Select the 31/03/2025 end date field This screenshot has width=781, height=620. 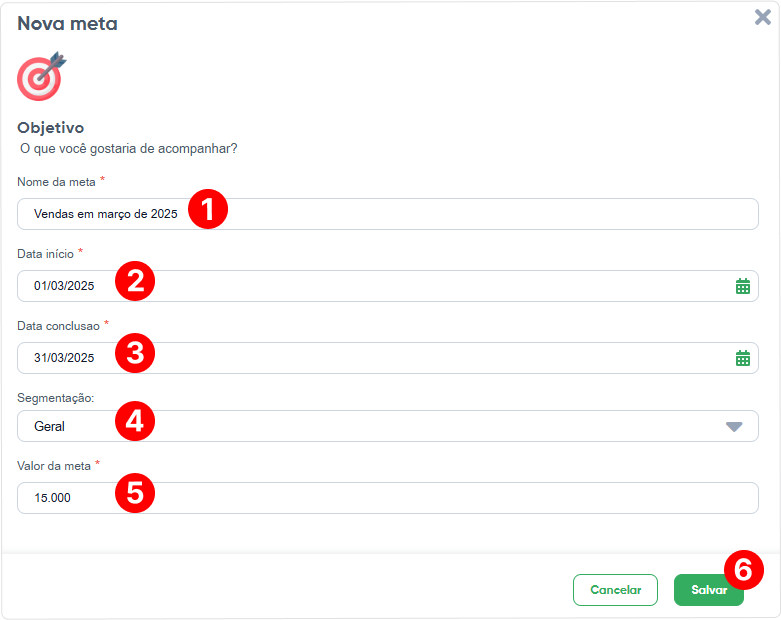pos(388,358)
